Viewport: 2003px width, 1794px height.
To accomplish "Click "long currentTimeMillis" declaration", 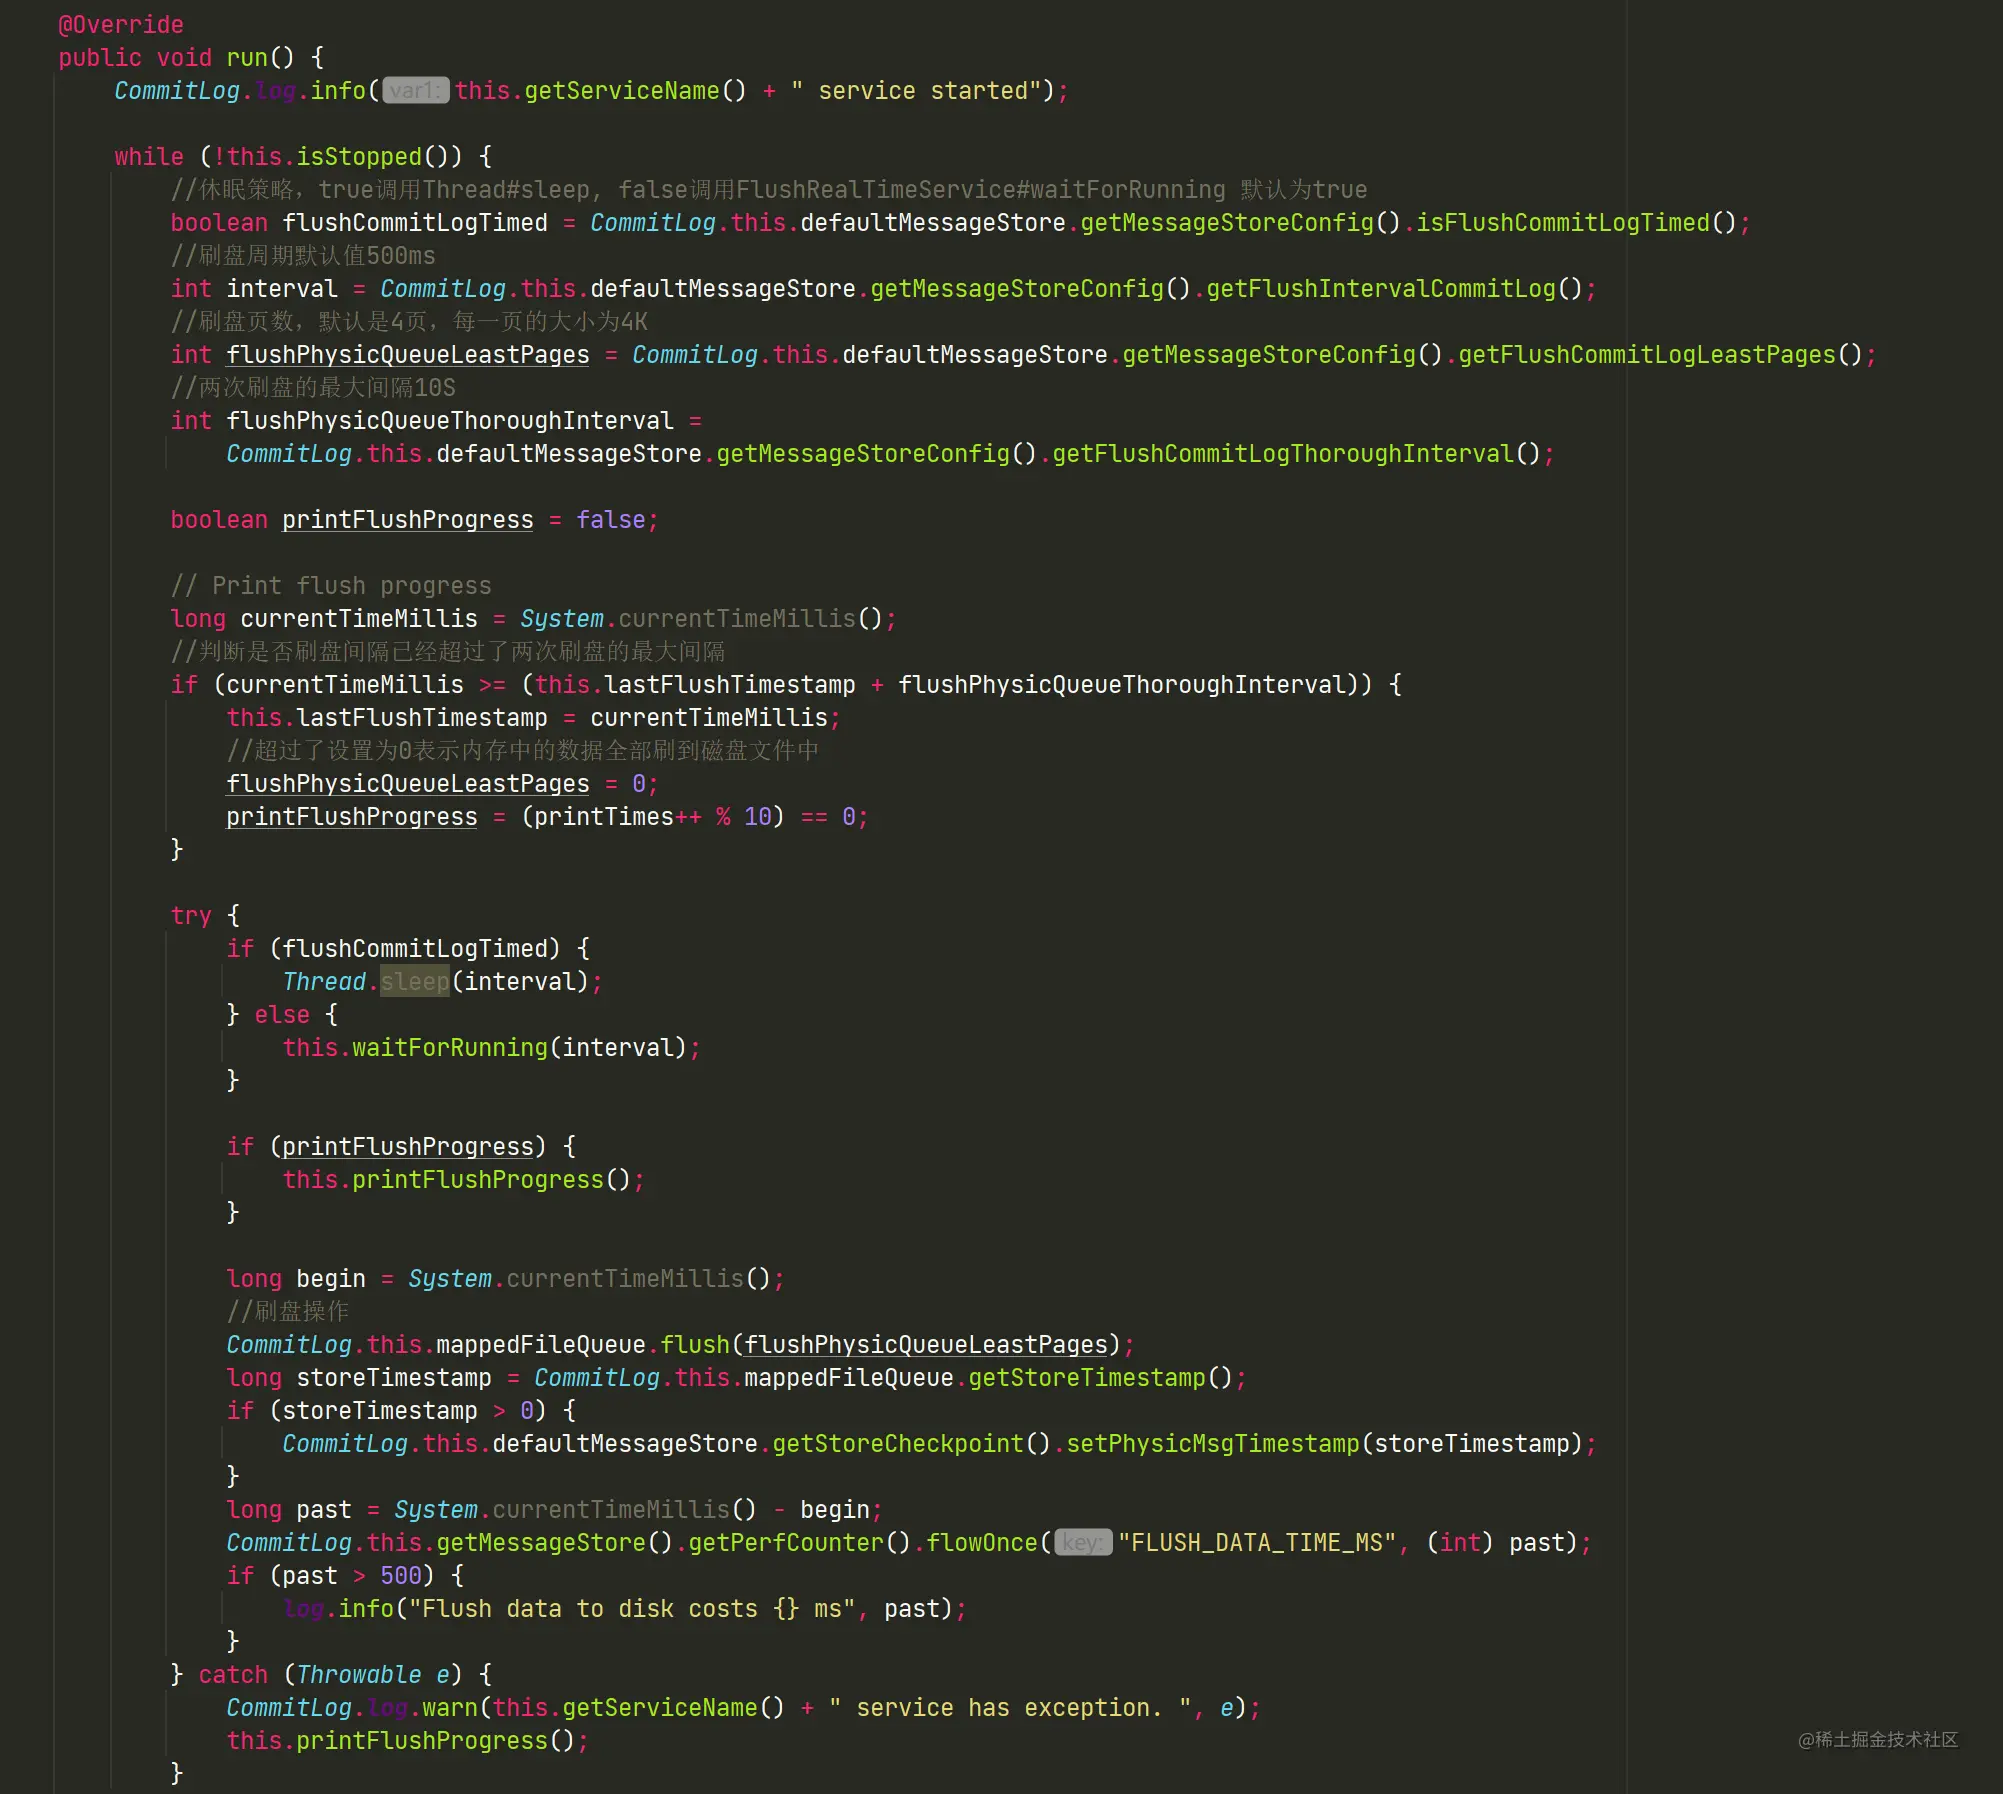I will pos(324,618).
